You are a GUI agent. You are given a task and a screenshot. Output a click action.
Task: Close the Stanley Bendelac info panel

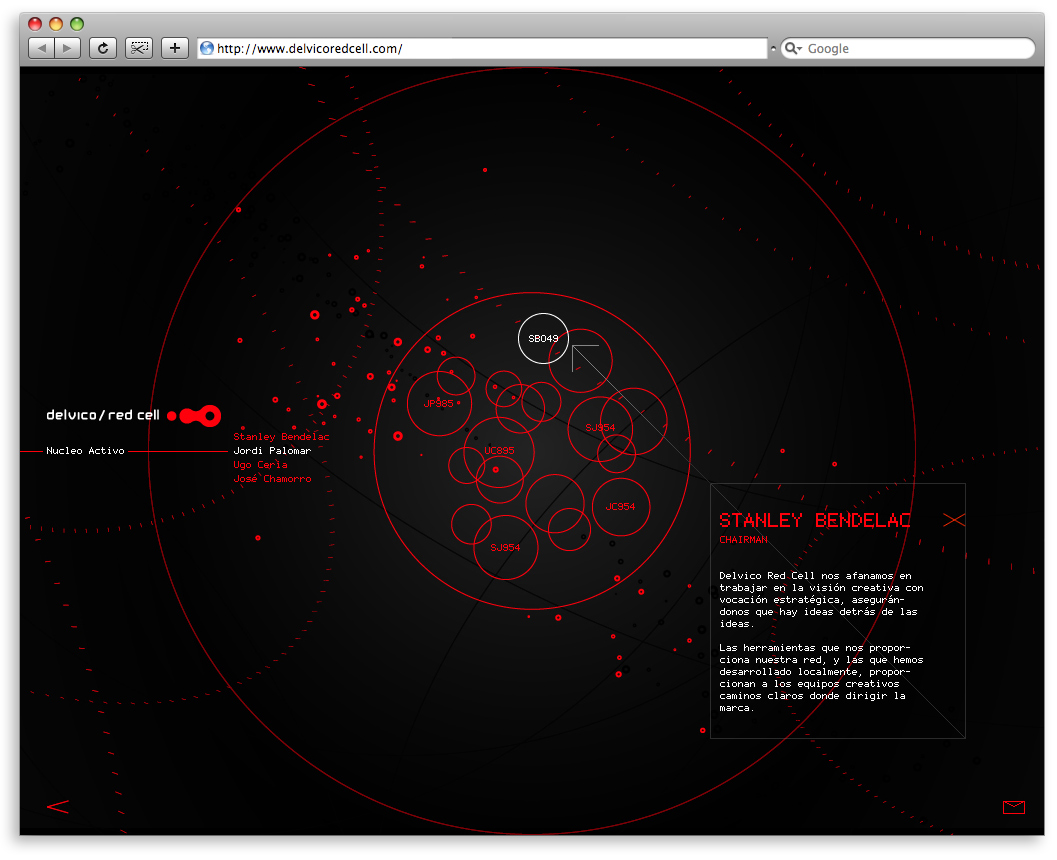[x=954, y=519]
